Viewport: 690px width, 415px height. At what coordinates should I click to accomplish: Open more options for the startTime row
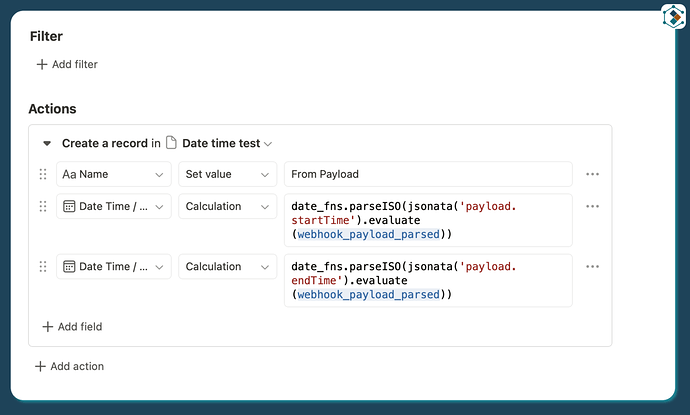click(x=592, y=206)
